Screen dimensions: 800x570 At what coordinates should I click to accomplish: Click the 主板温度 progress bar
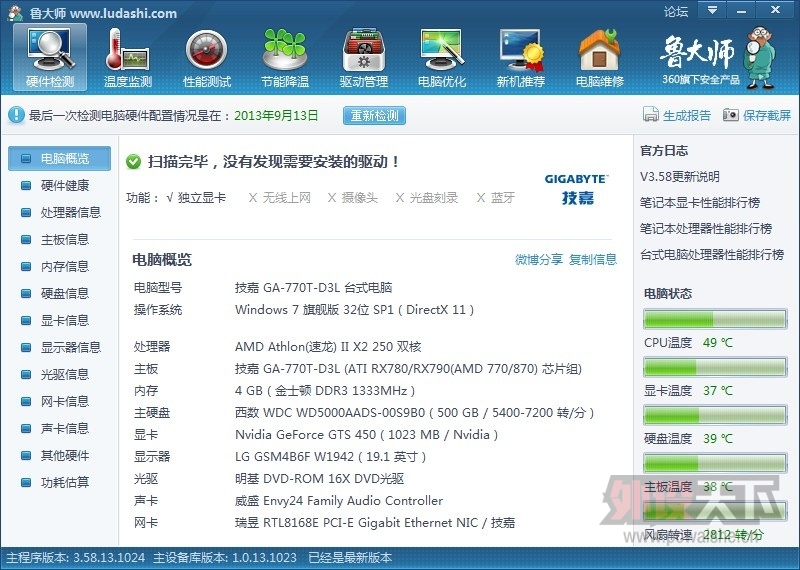715,463
